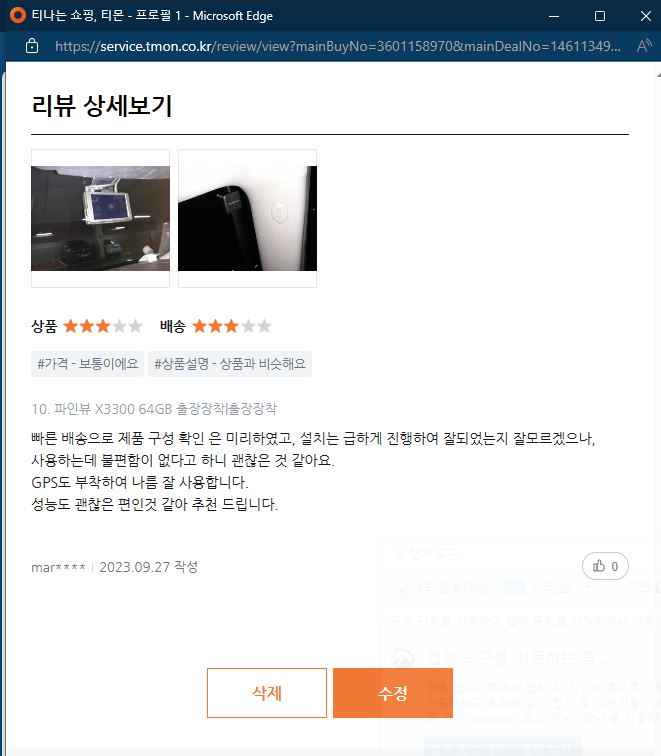Screen dimensions: 661x756
Task: Minimize the Edge window
Action: [x=554, y=16]
